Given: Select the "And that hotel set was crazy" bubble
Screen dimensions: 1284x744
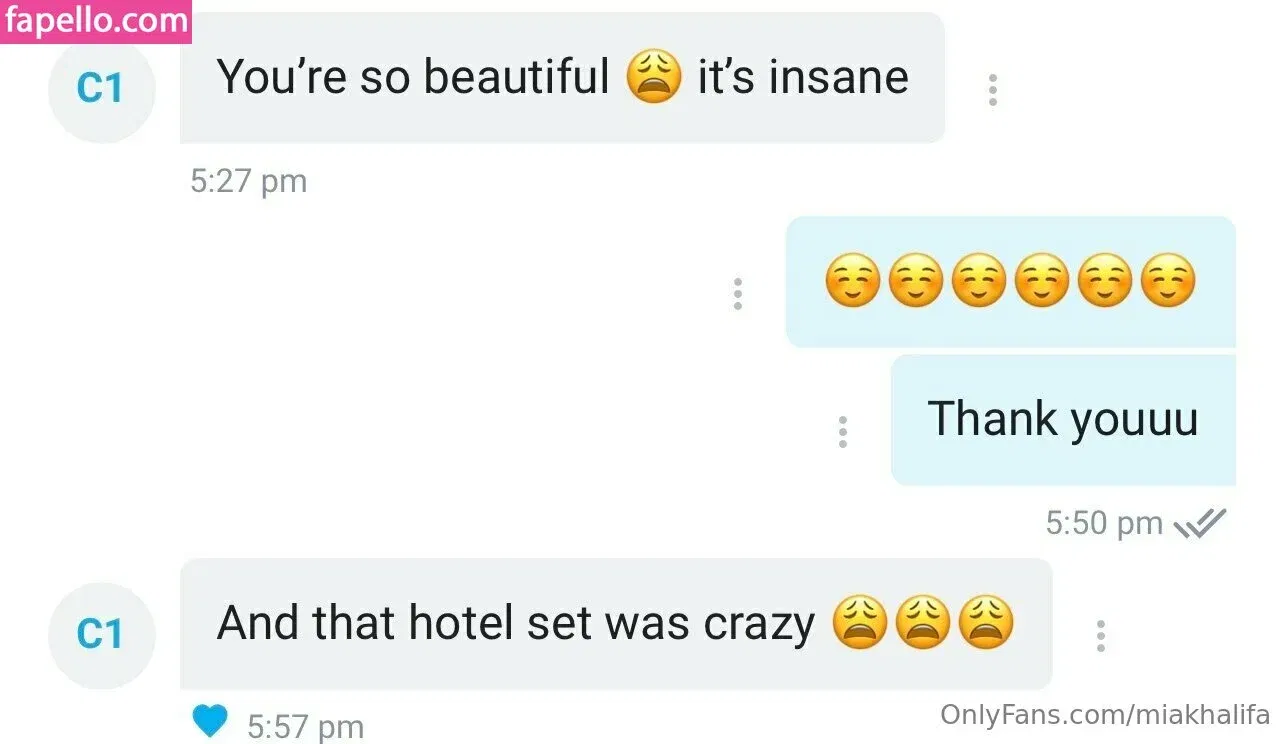Looking at the screenshot, I should click(x=616, y=624).
